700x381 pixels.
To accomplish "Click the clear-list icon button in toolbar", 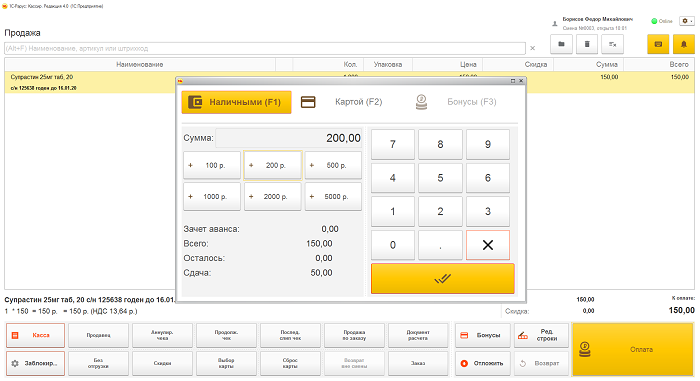I will click(x=612, y=44).
